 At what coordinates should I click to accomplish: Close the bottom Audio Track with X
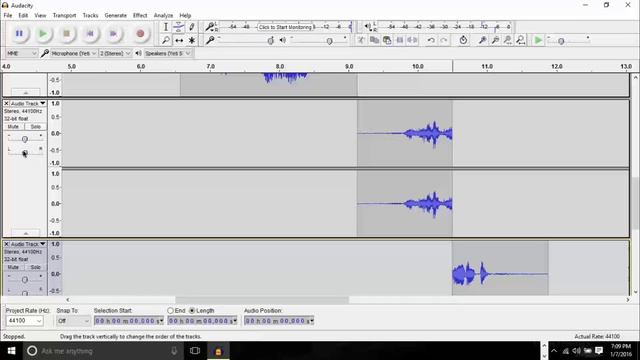point(6,244)
